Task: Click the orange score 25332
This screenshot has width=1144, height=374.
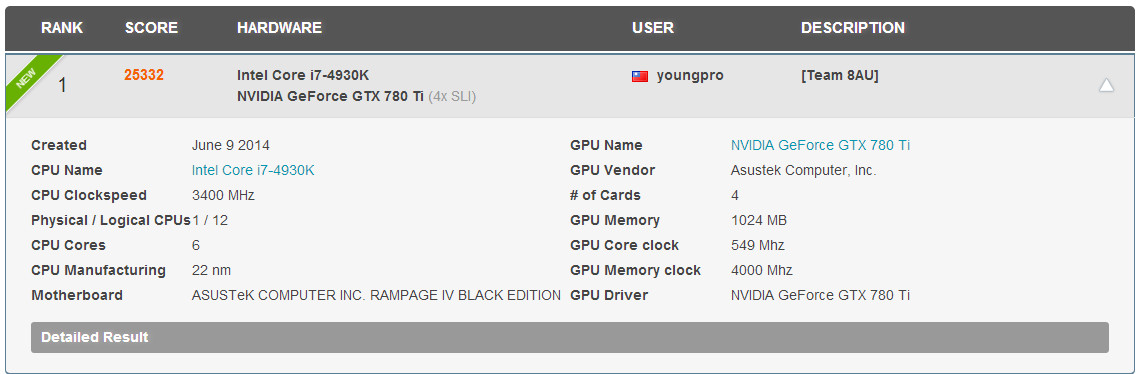Action: tap(144, 75)
